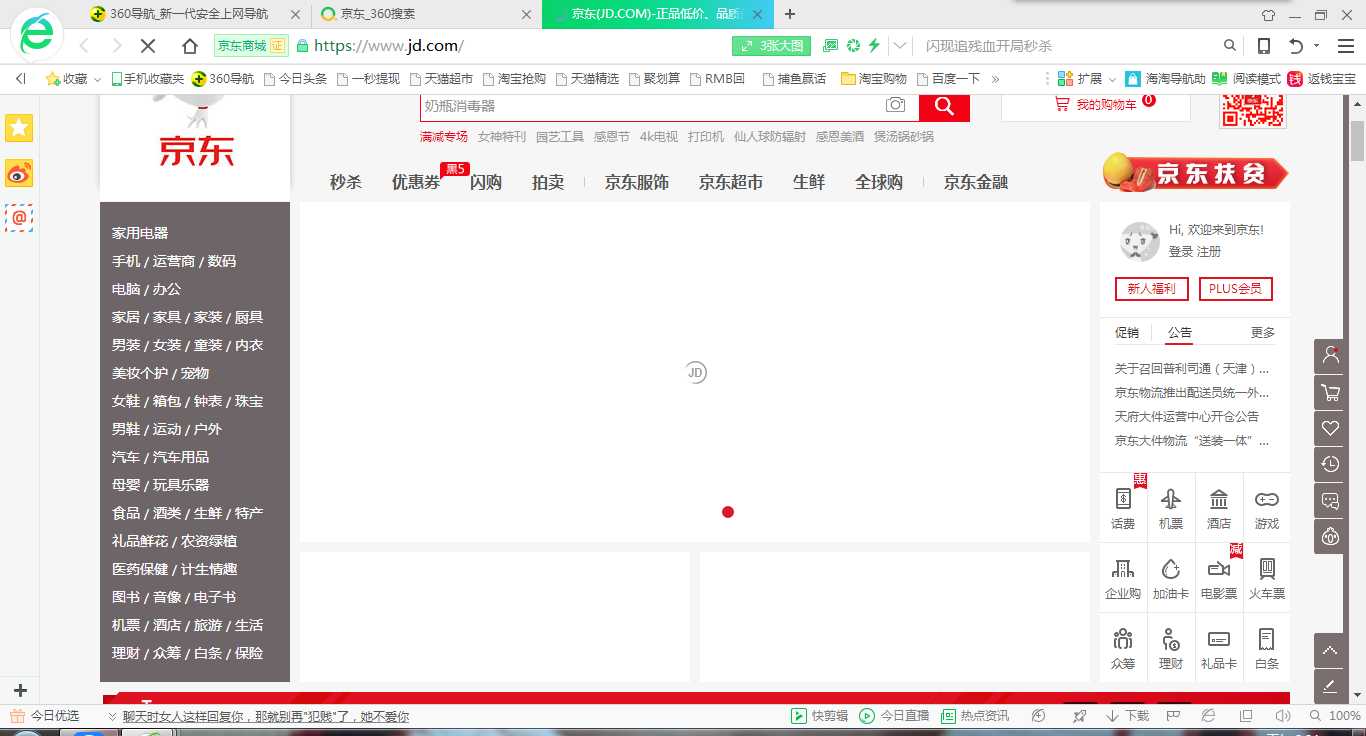Open the shopping cart icon in right sidebar

(x=1330, y=392)
